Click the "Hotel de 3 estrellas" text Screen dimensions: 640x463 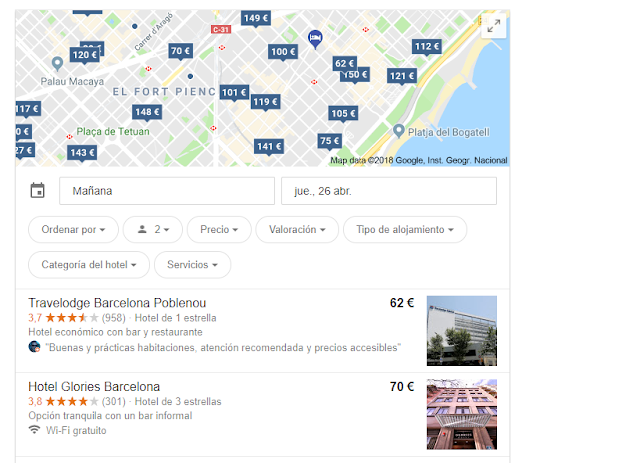pyautogui.click(x=178, y=402)
